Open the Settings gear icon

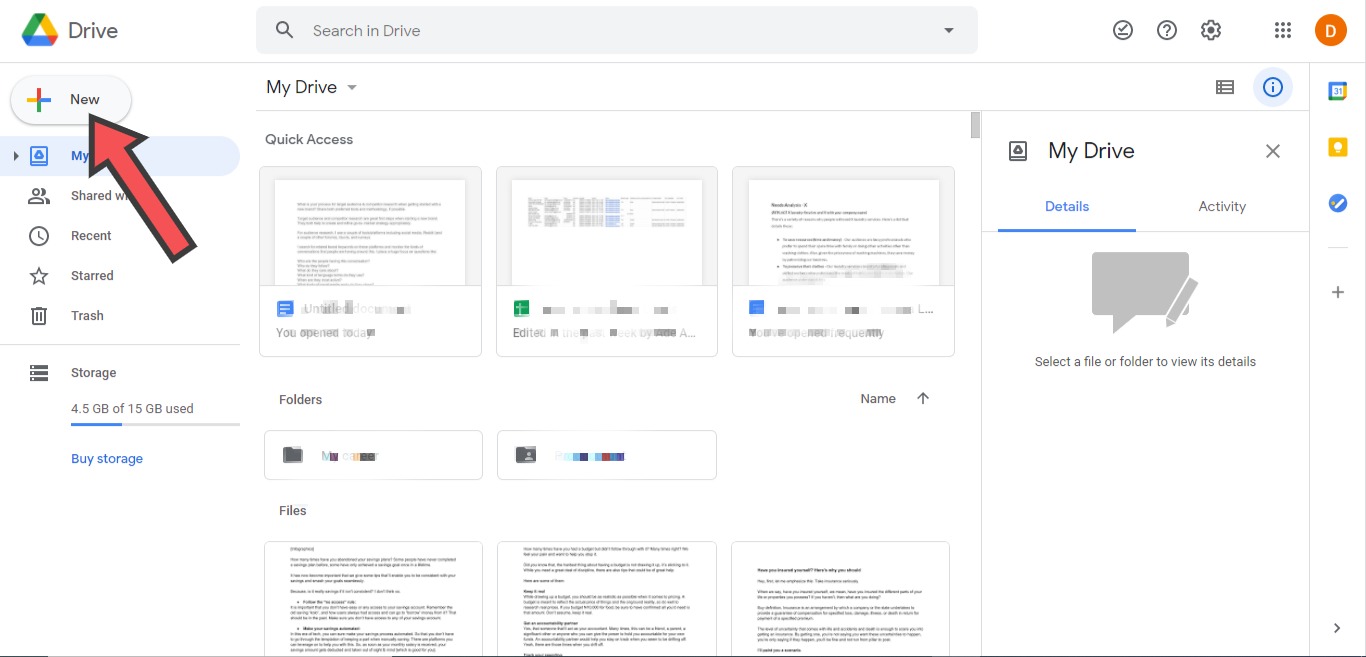point(1211,31)
